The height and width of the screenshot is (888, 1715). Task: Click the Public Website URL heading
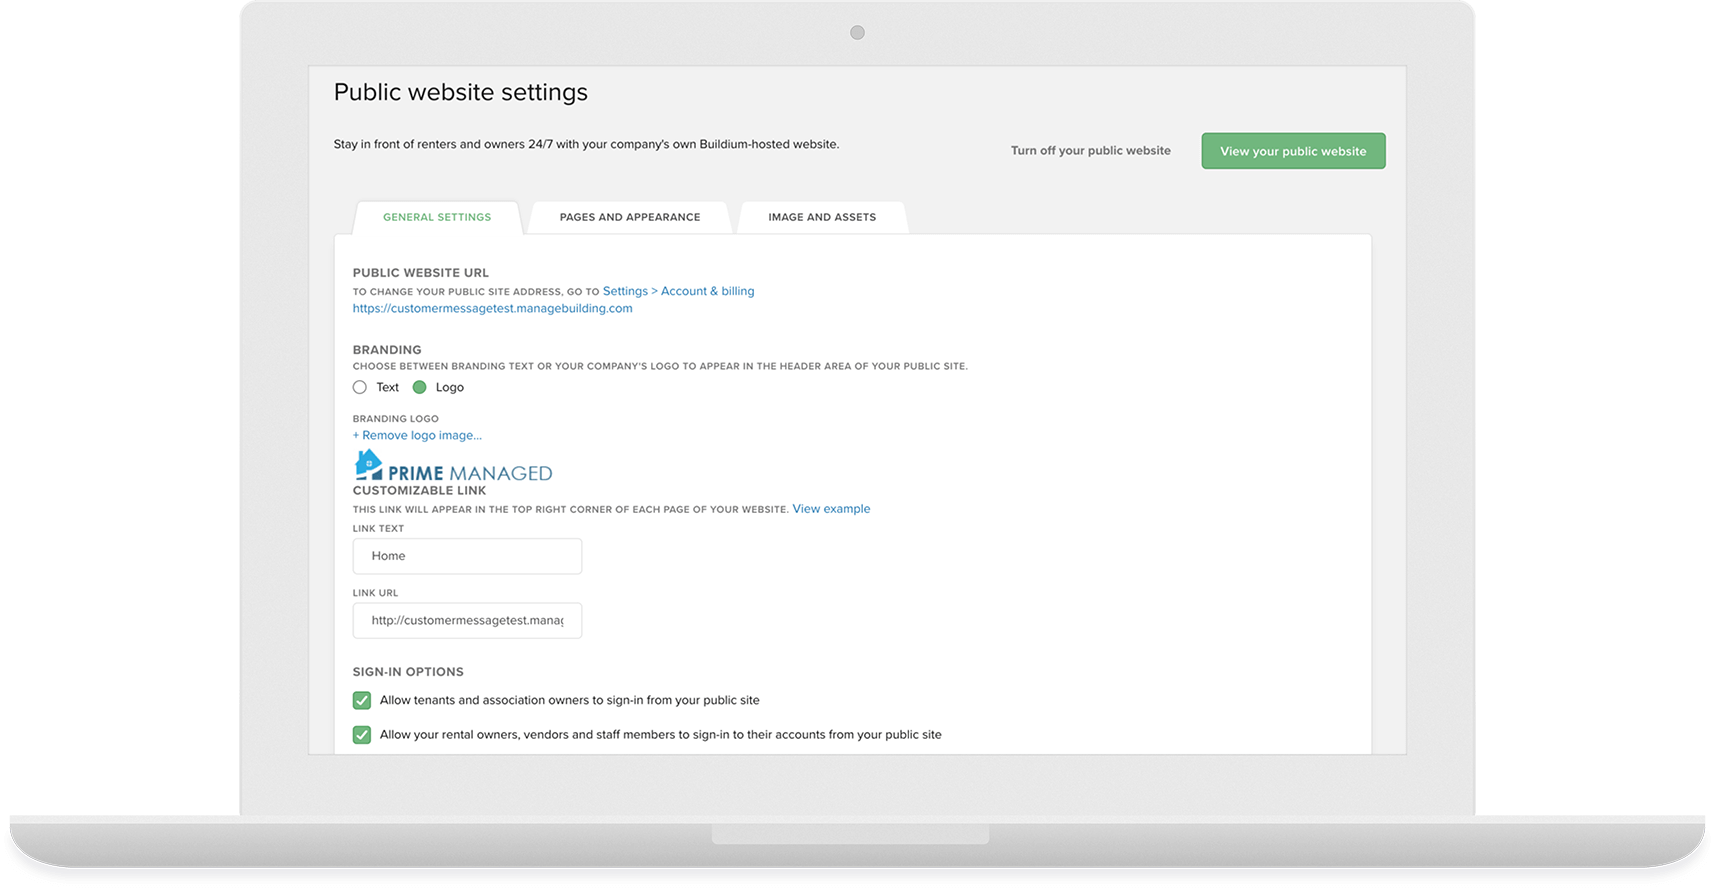tap(421, 273)
